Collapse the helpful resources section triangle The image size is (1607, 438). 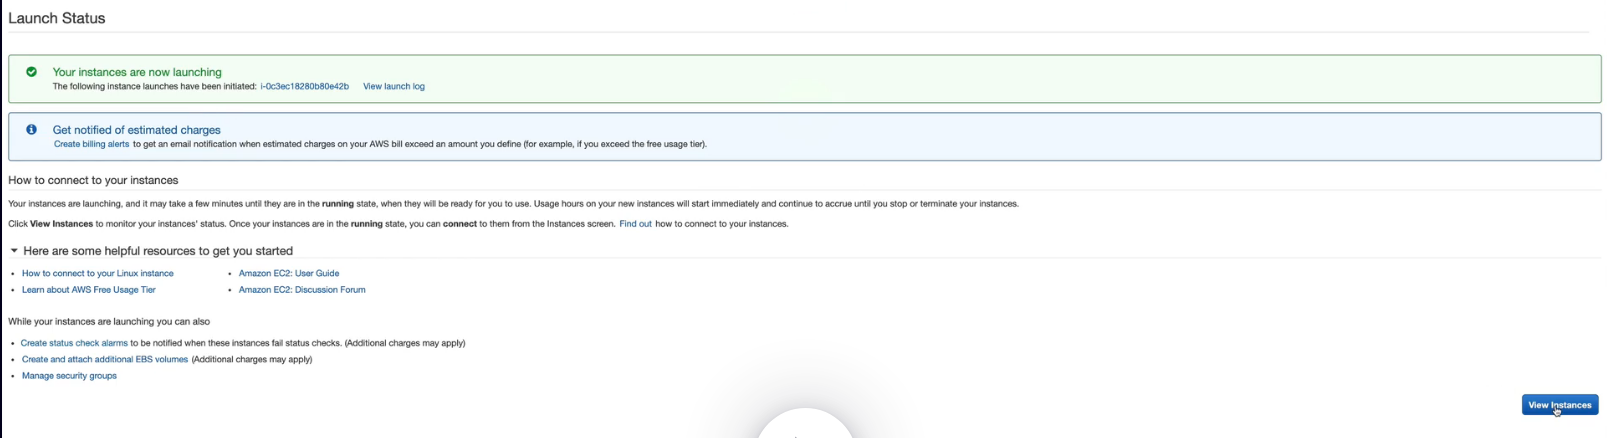pos(14,251)
